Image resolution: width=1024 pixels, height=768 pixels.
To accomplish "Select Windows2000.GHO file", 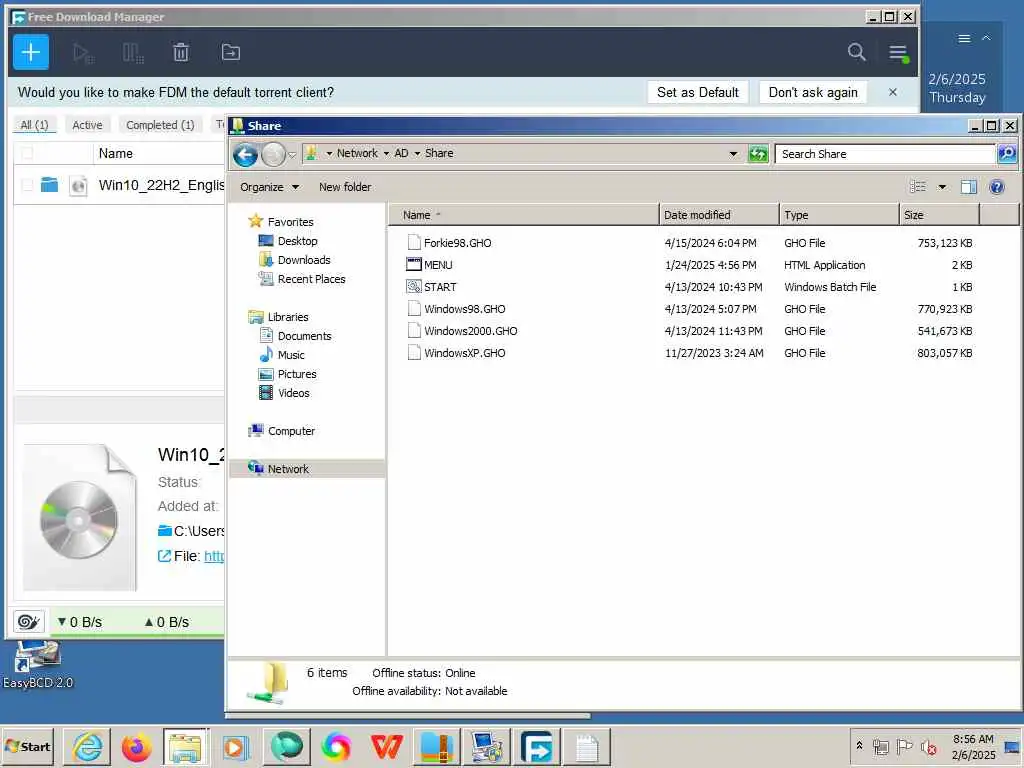I will 470,331.
